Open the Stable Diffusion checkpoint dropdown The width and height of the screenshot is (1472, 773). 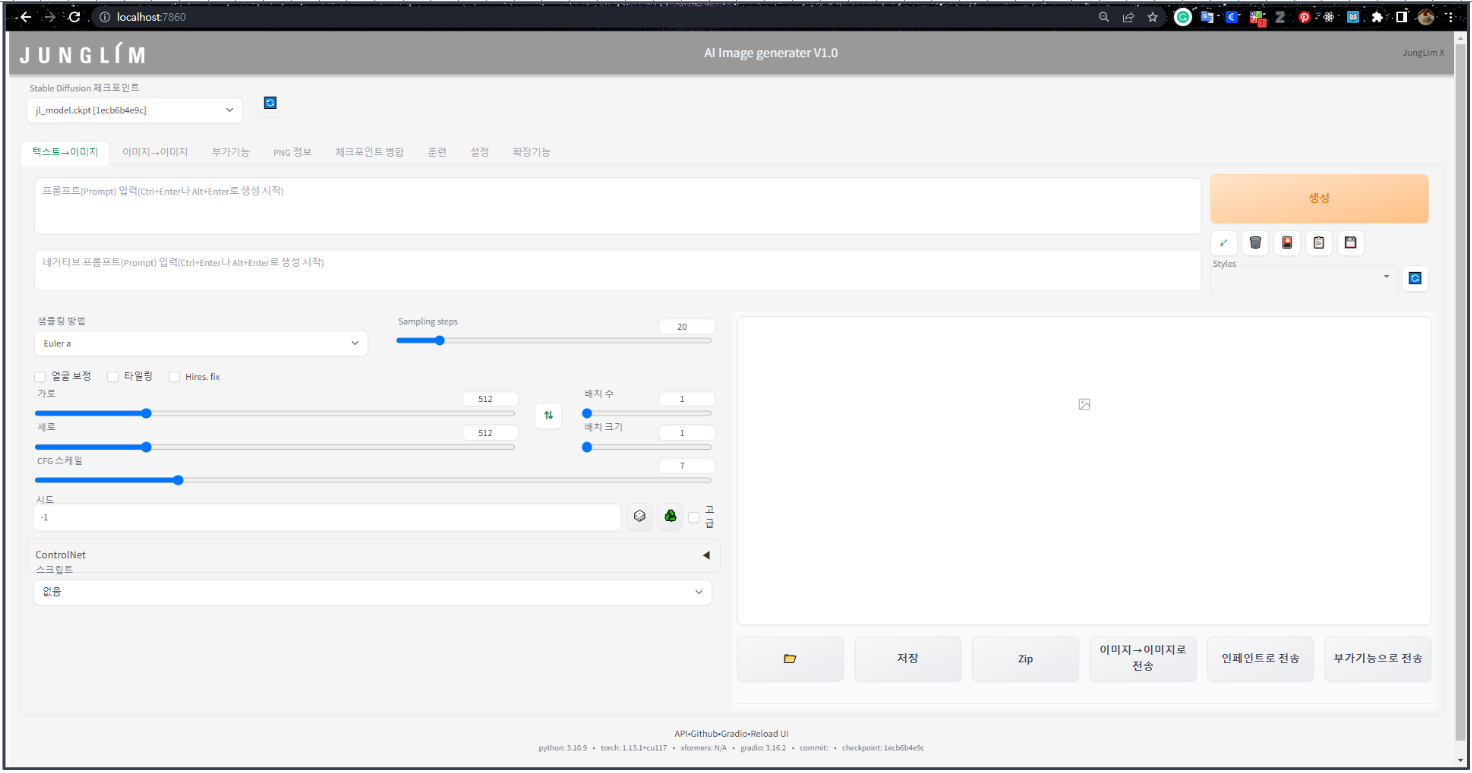[x=135, y=110]
